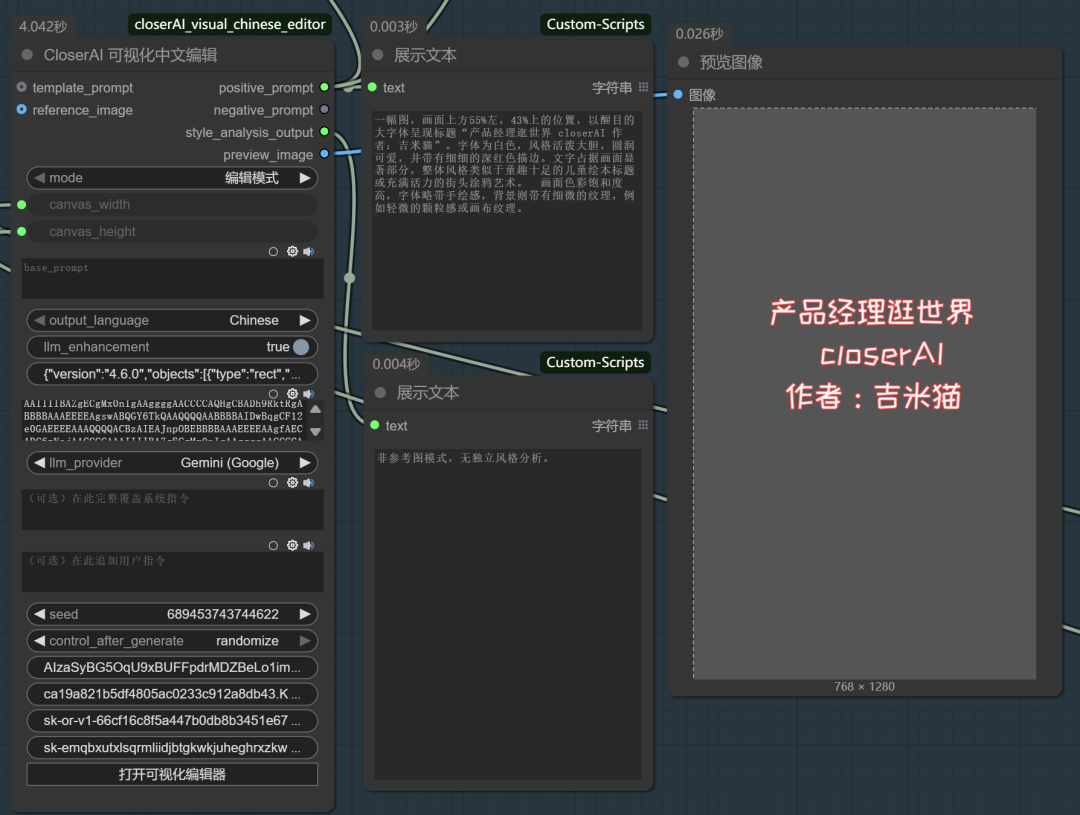Click the text input socket on the lower 展示文本 node
The image size is (1080, 815).
point(375,425)
